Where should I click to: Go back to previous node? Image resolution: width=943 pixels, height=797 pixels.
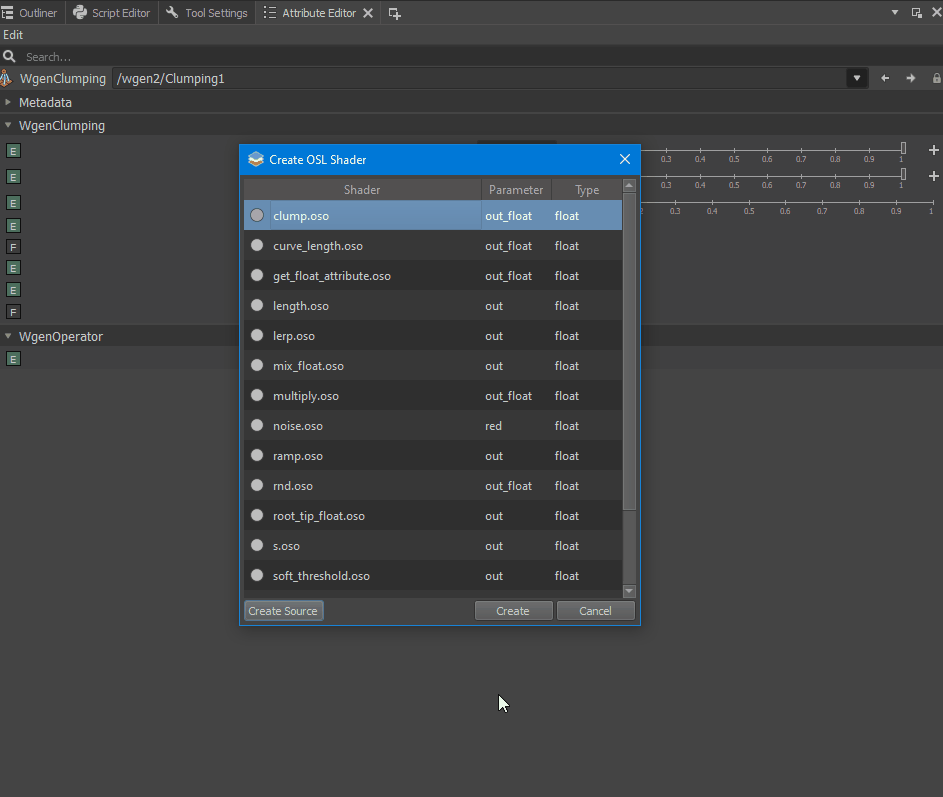(885, 78)
